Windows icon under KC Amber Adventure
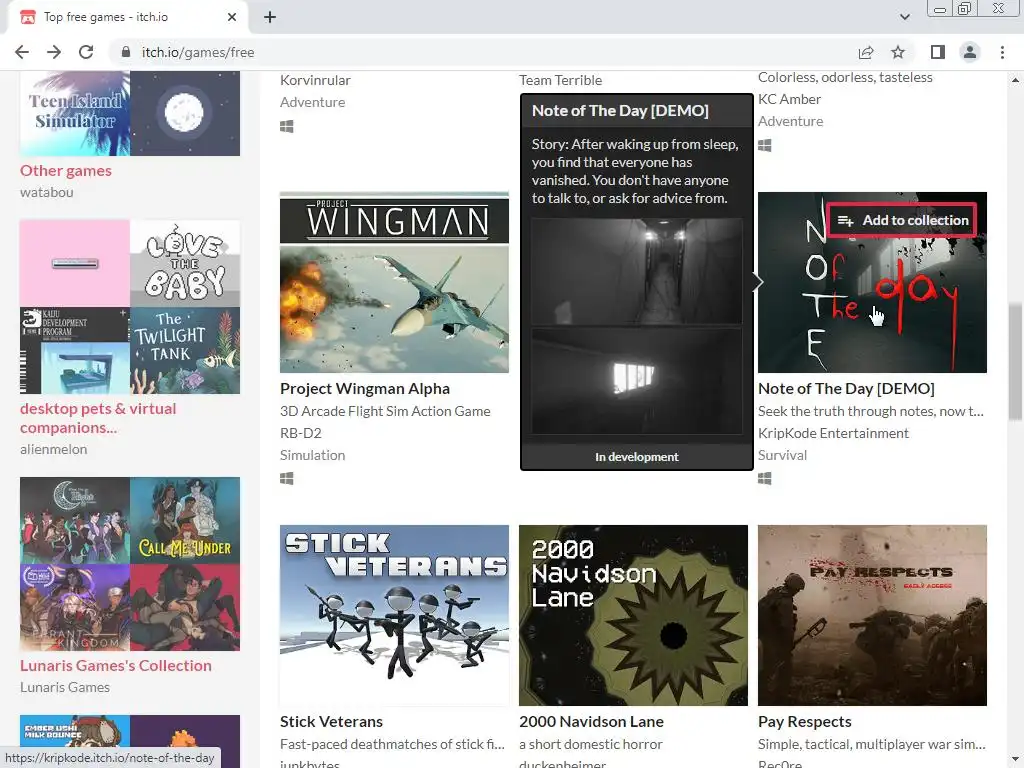Image resolution: width=1024 pixels, height=768 pixels. [765, 145]
